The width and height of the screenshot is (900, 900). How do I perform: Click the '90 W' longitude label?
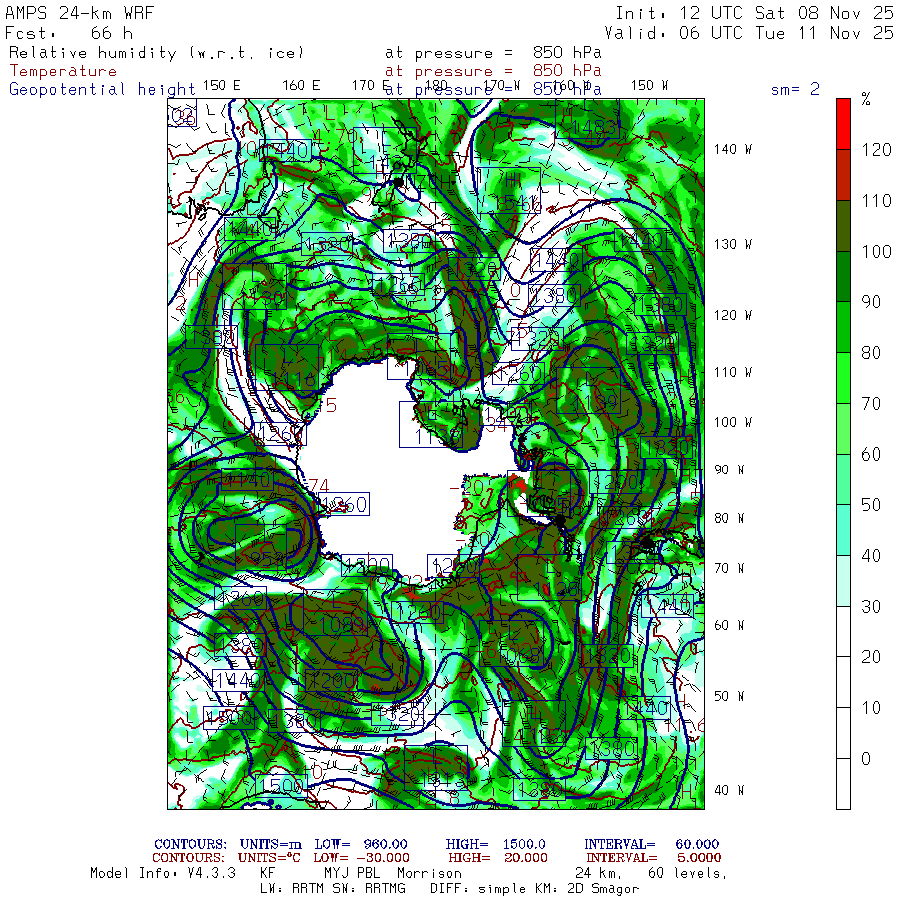pos(729,470)
